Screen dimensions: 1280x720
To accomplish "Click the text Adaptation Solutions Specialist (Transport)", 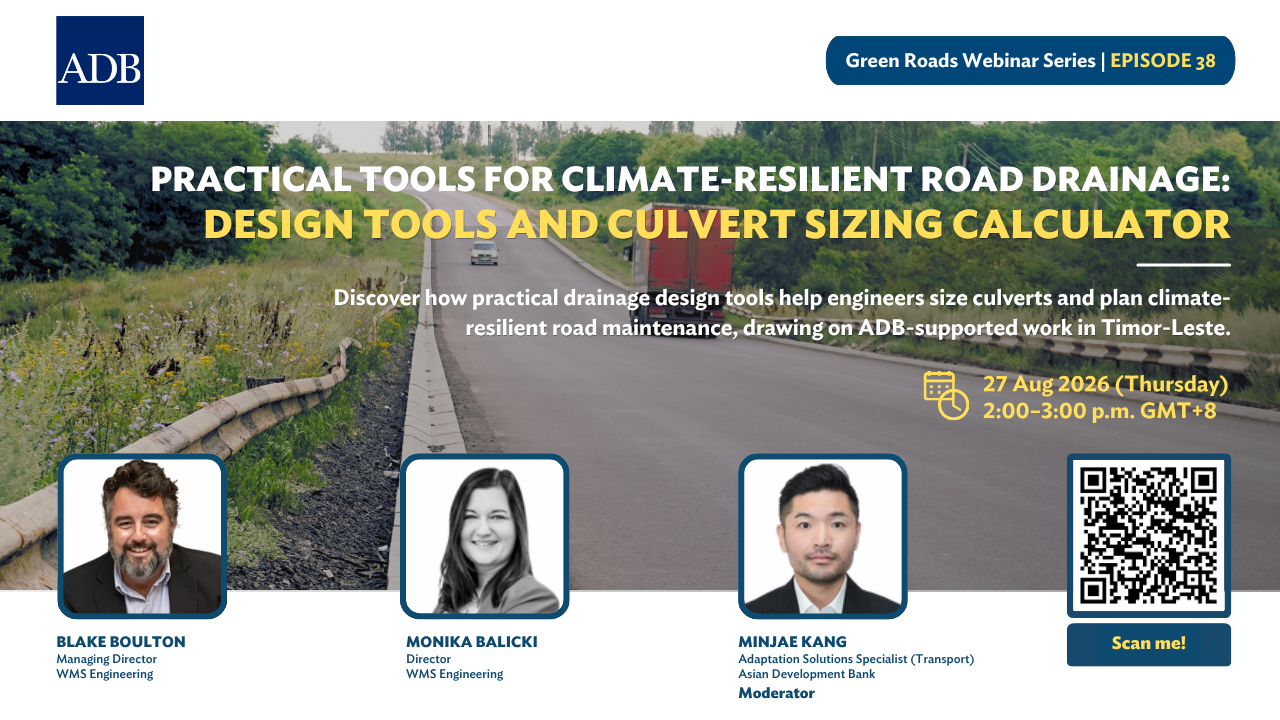I will 856,659.
